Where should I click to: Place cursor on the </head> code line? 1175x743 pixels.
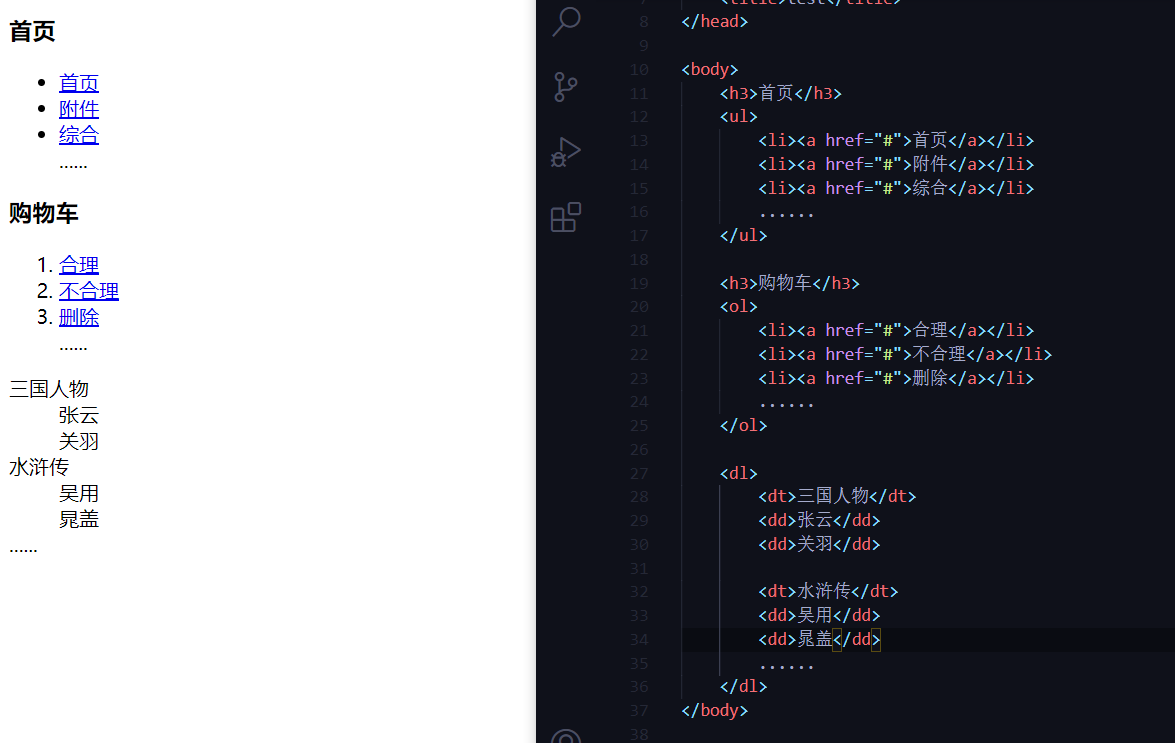pos(715,22)
